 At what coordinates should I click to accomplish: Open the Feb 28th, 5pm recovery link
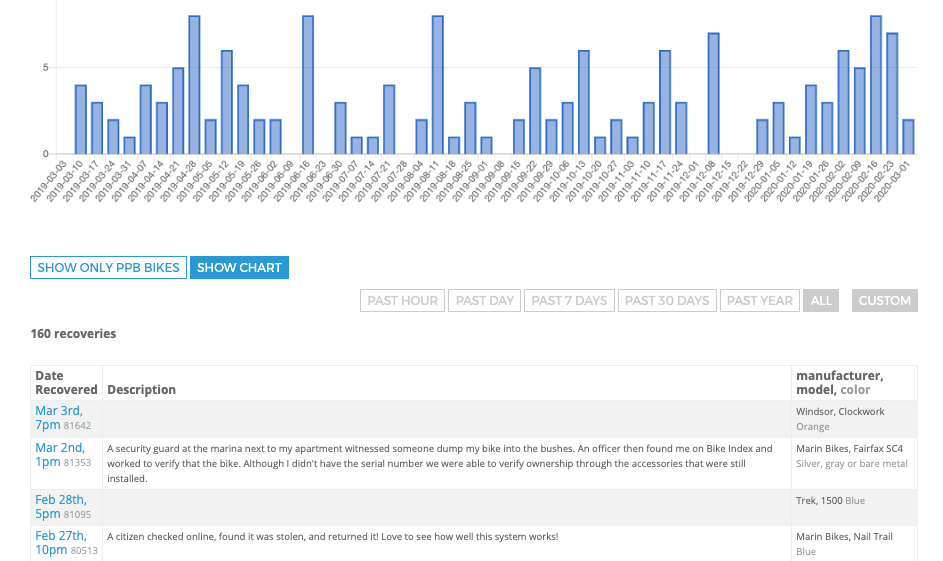point(60,507)
